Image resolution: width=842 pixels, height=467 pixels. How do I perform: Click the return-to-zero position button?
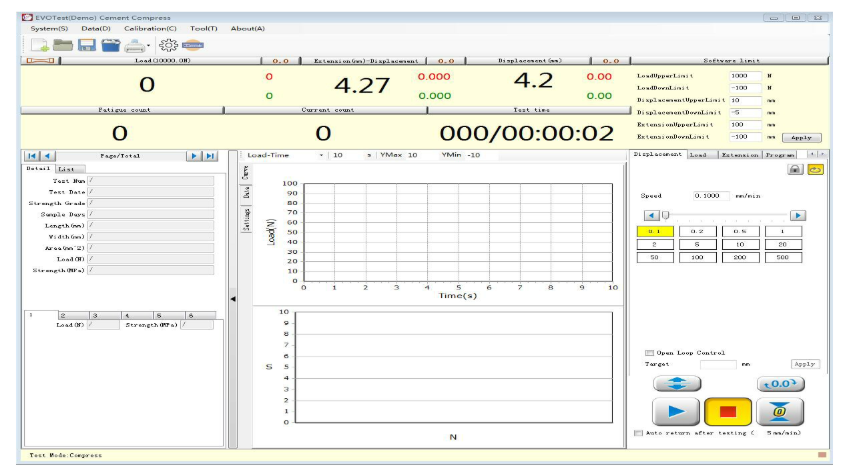[780, 412]
